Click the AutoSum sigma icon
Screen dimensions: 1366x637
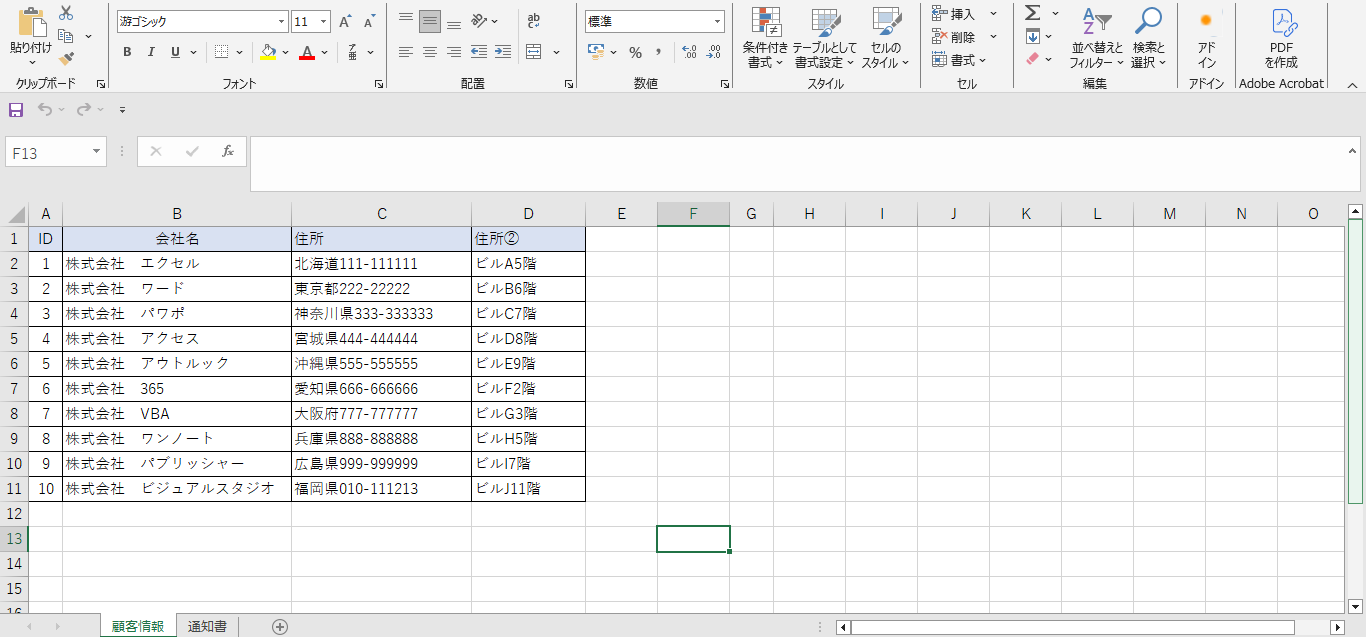point(1032,13)
